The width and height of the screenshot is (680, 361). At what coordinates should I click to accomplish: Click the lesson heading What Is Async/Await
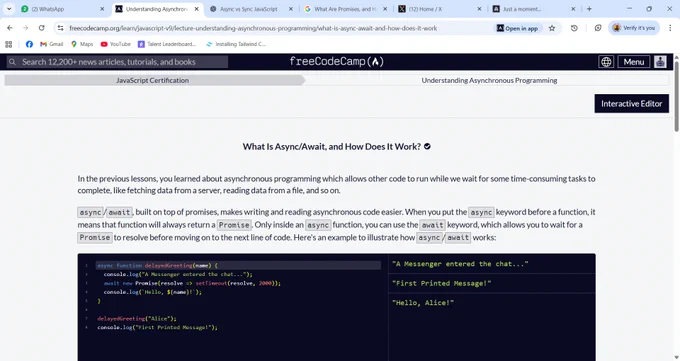[331, 147]
